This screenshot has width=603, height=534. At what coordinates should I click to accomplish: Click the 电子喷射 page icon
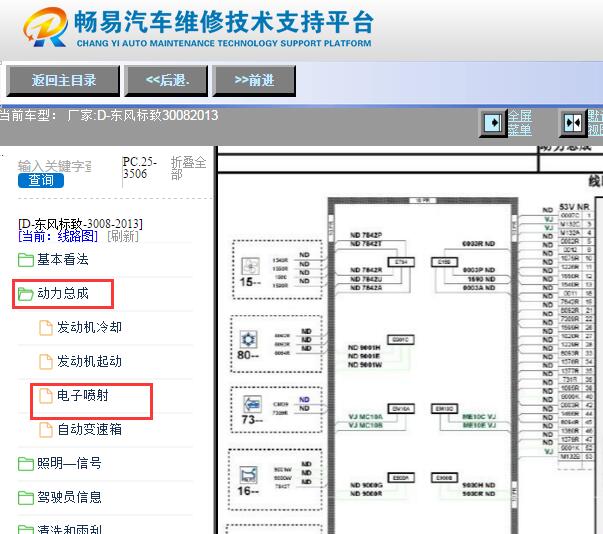(46, 396)
